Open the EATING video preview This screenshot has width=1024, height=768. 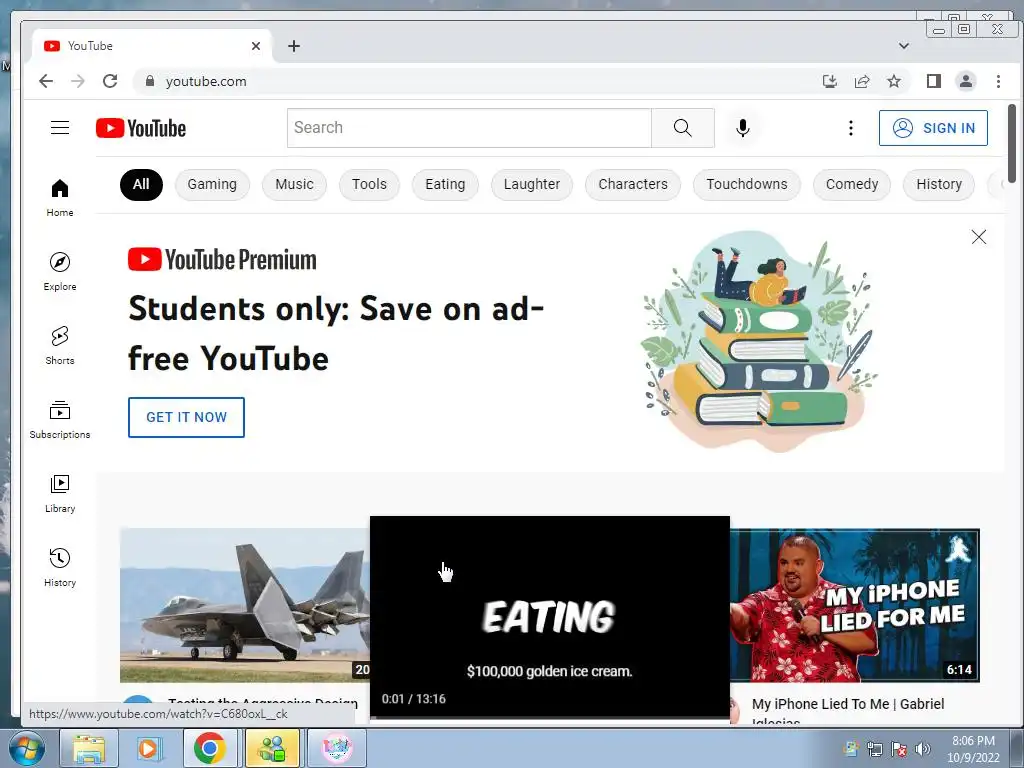pos(550,617)
